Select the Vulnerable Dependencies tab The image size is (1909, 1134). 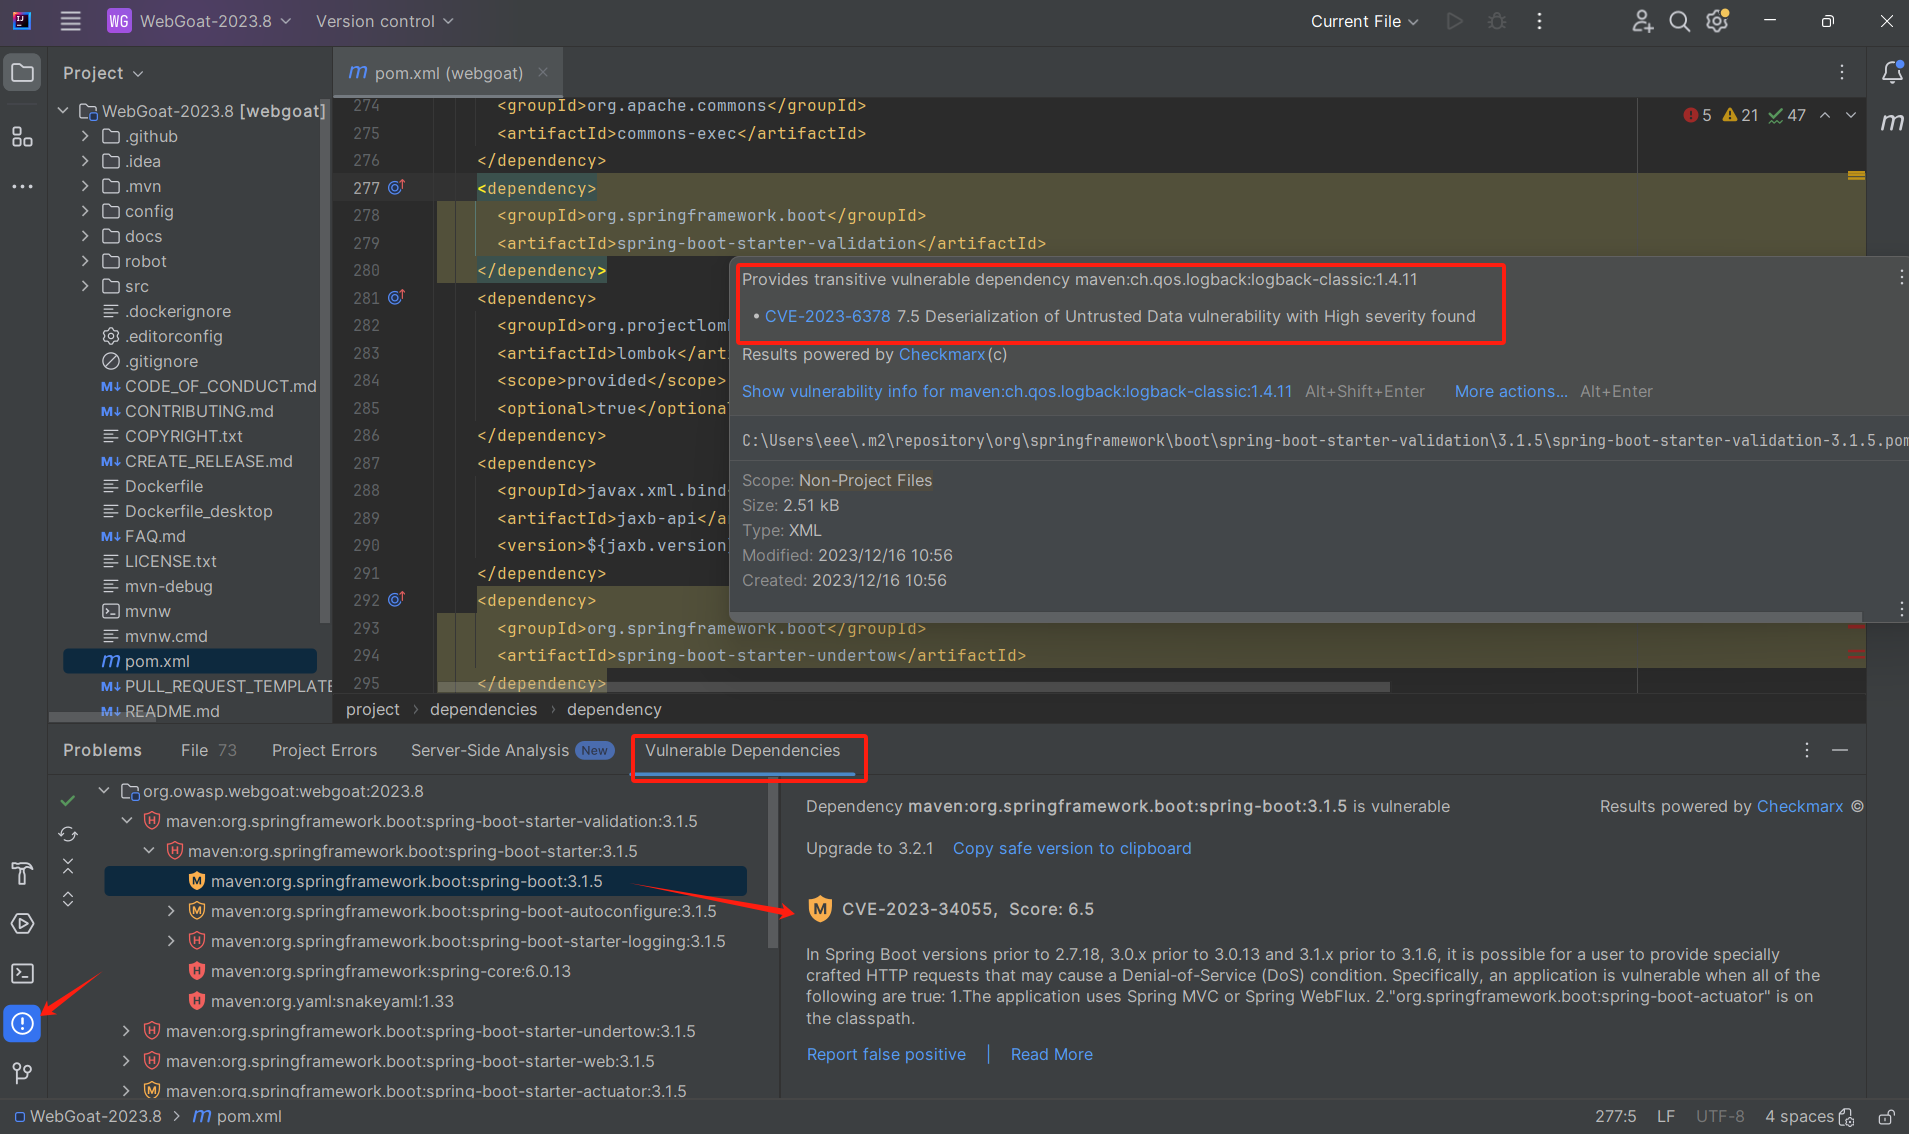point(742,750)
